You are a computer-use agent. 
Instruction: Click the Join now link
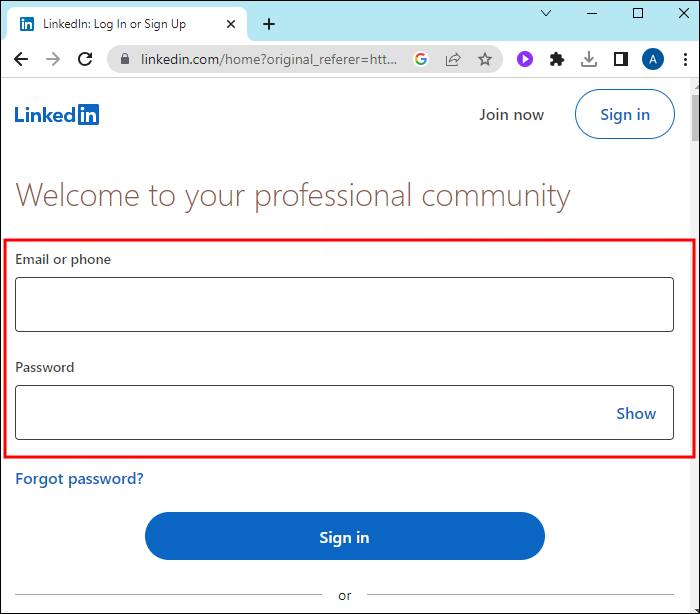[511, 114]
